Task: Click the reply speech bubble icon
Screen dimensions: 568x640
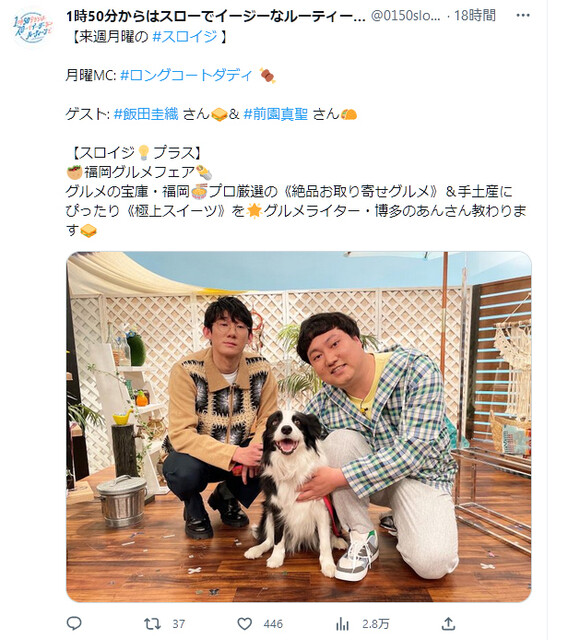Action: point(74,623)
